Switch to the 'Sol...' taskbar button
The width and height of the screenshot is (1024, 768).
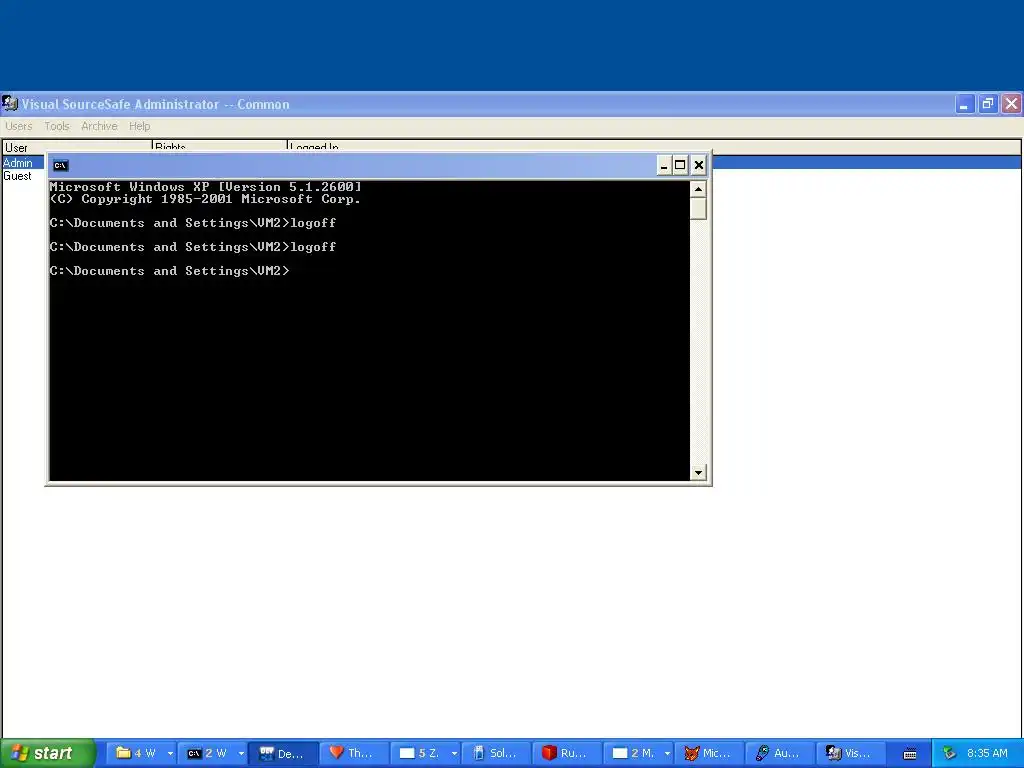point(496,754)
